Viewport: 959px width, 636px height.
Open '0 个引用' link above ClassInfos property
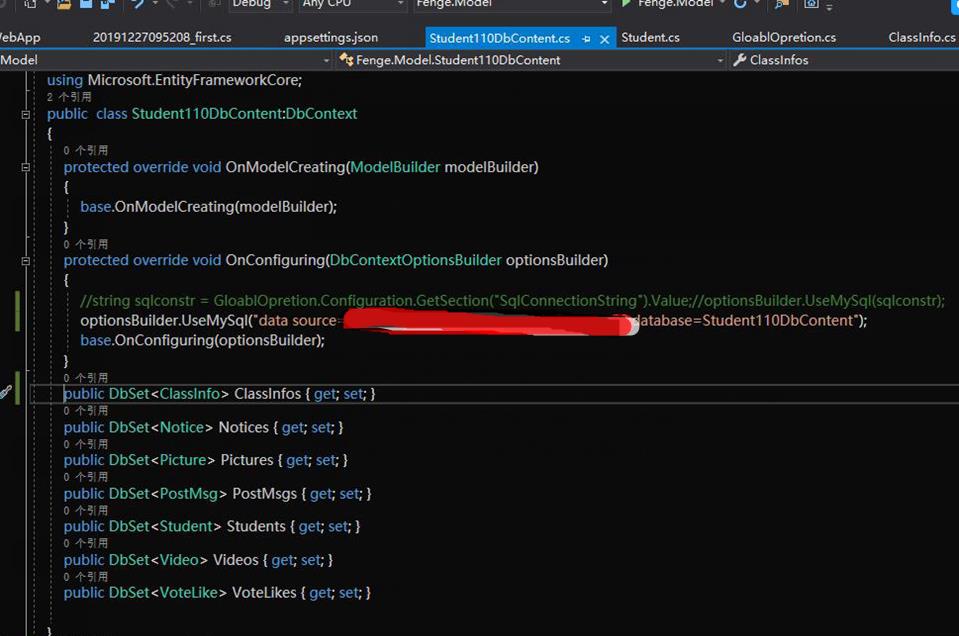pos(85,377)
